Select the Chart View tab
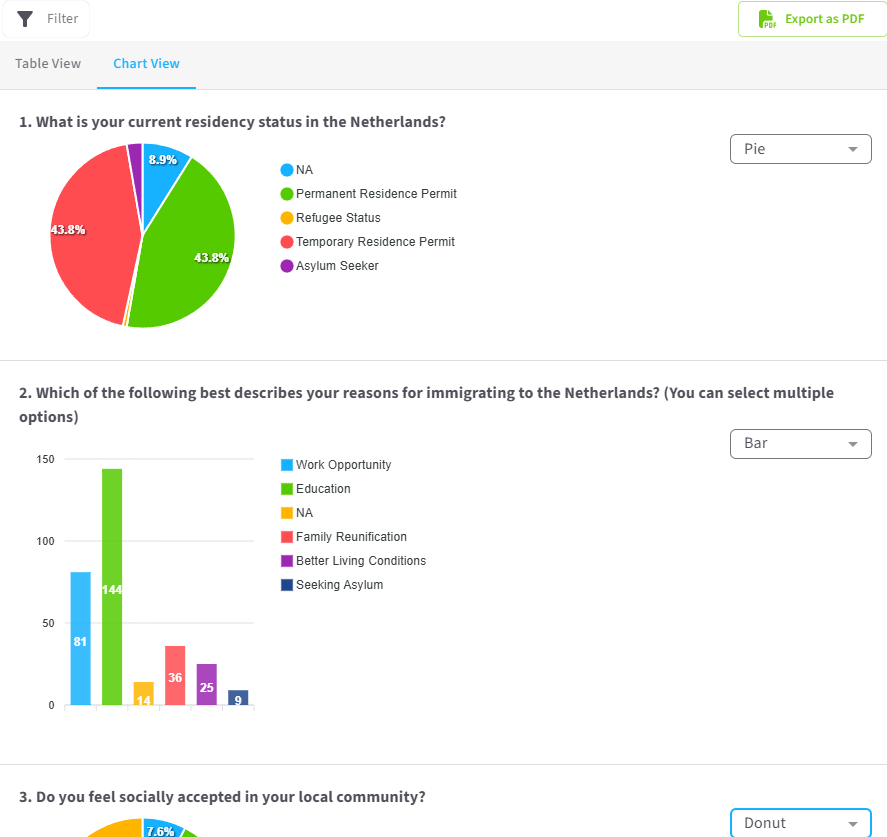Screen dimensions: 887x837 point(147,63)
